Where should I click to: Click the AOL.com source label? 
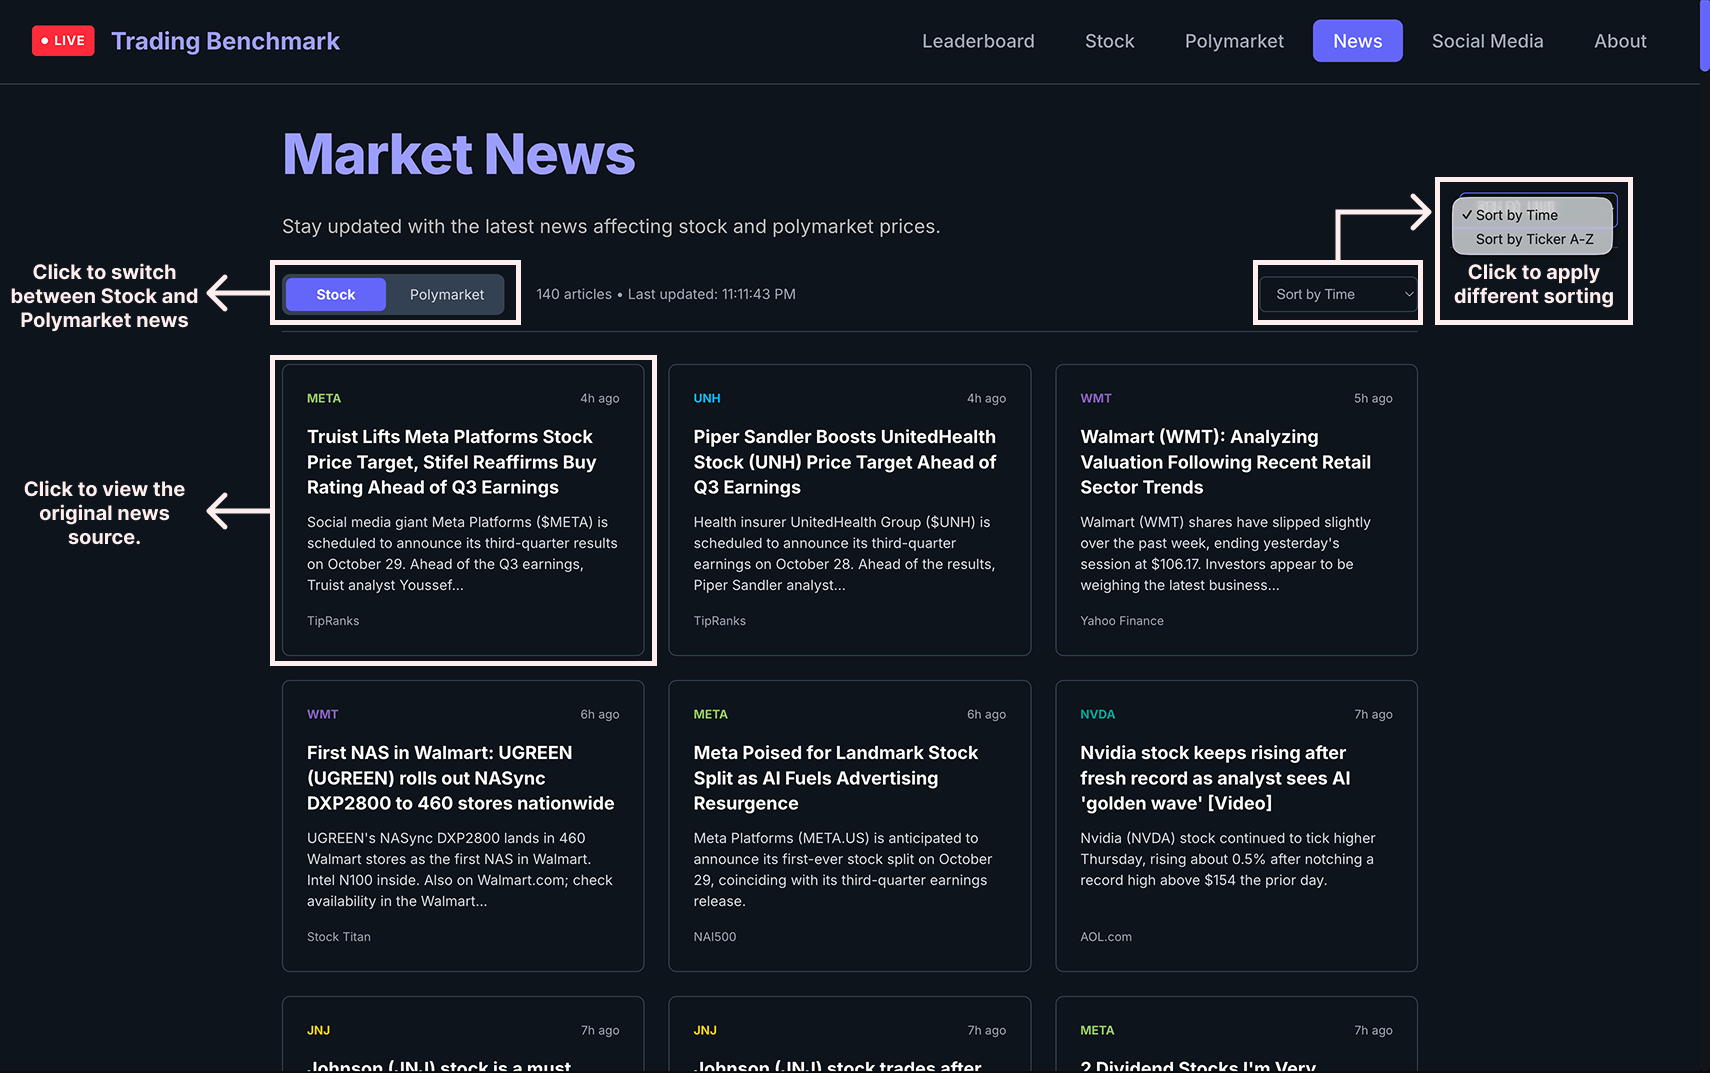click(1106, 937)
